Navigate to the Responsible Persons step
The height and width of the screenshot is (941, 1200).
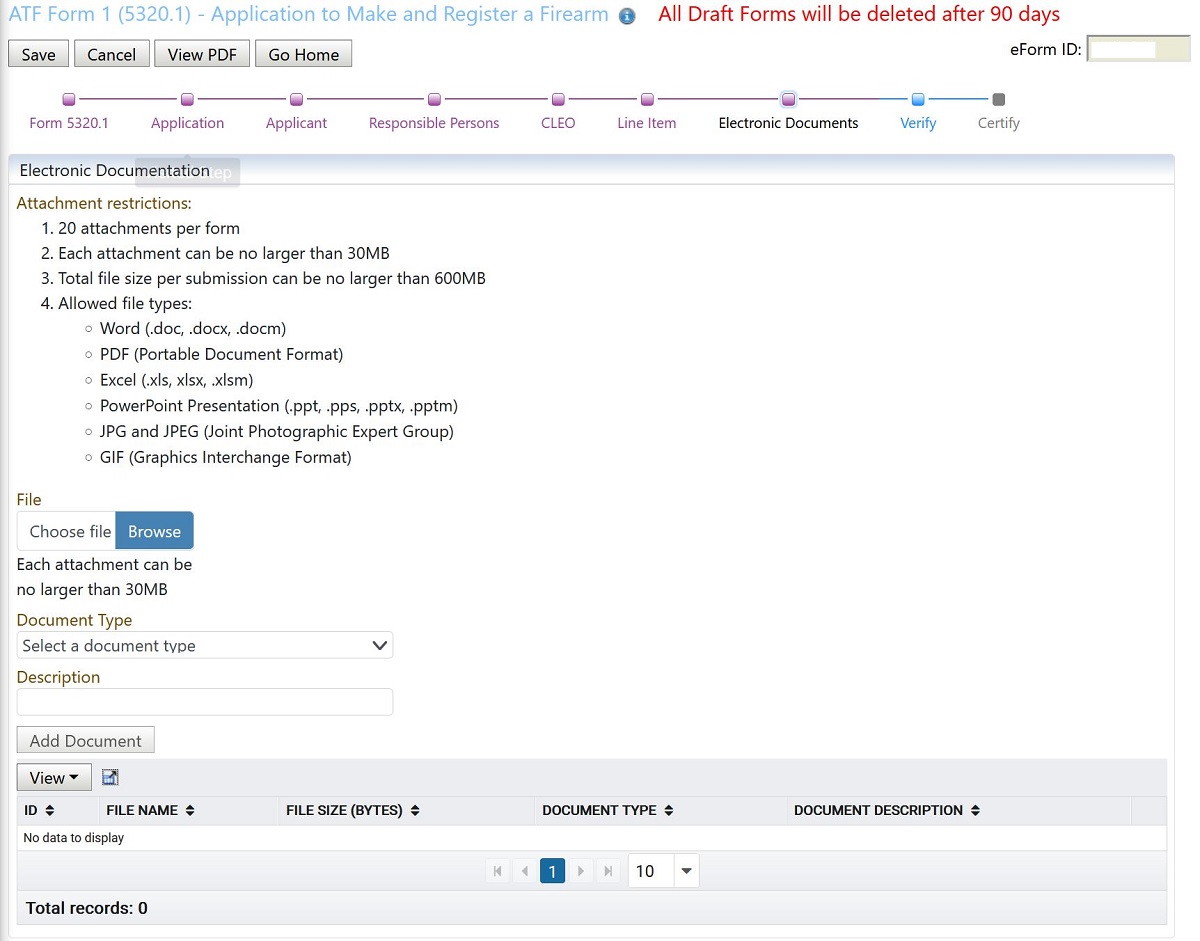pos(434,123)
